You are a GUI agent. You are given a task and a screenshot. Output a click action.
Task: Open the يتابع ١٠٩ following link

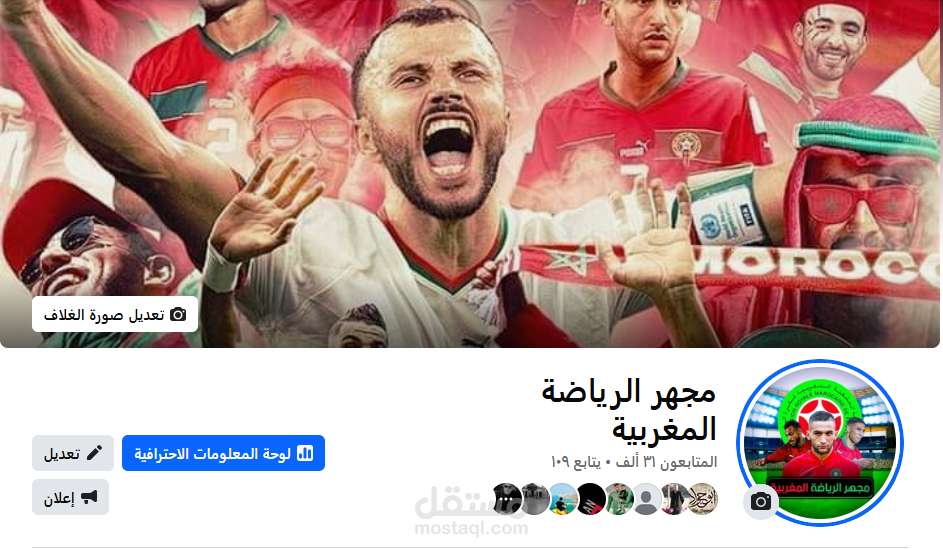click(576, 462)
